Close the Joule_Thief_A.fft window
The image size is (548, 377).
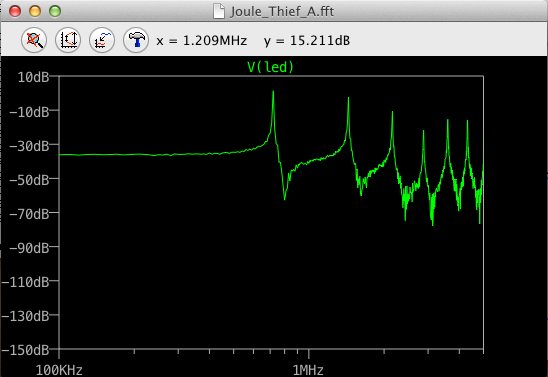[x=15, y=11]
